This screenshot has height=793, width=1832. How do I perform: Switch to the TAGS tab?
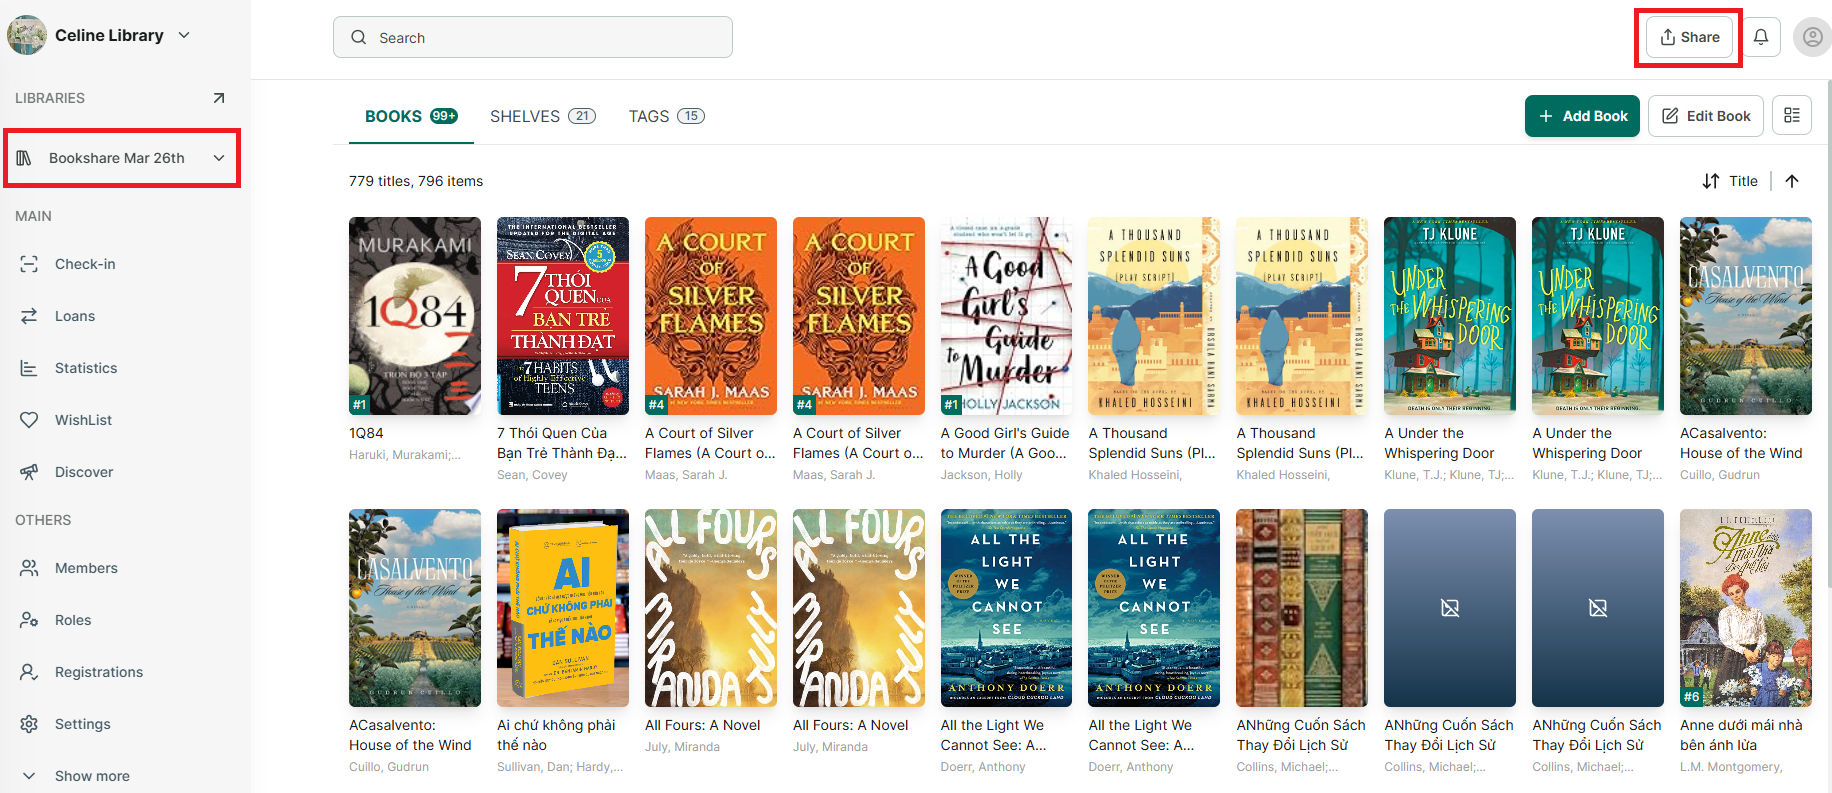coord(667,116)
